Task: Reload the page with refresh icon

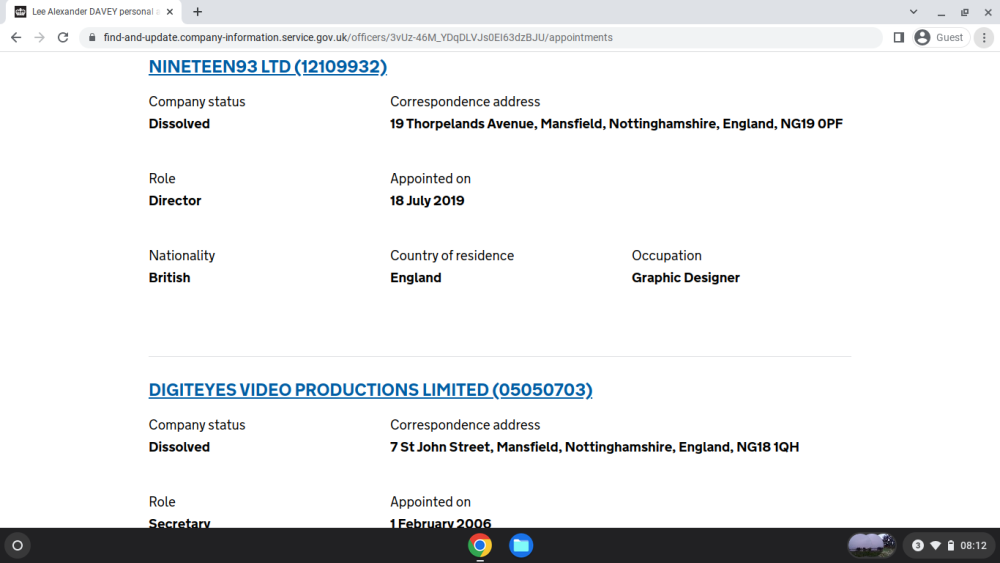Action: pyautogui.click(x=62, y=38)
